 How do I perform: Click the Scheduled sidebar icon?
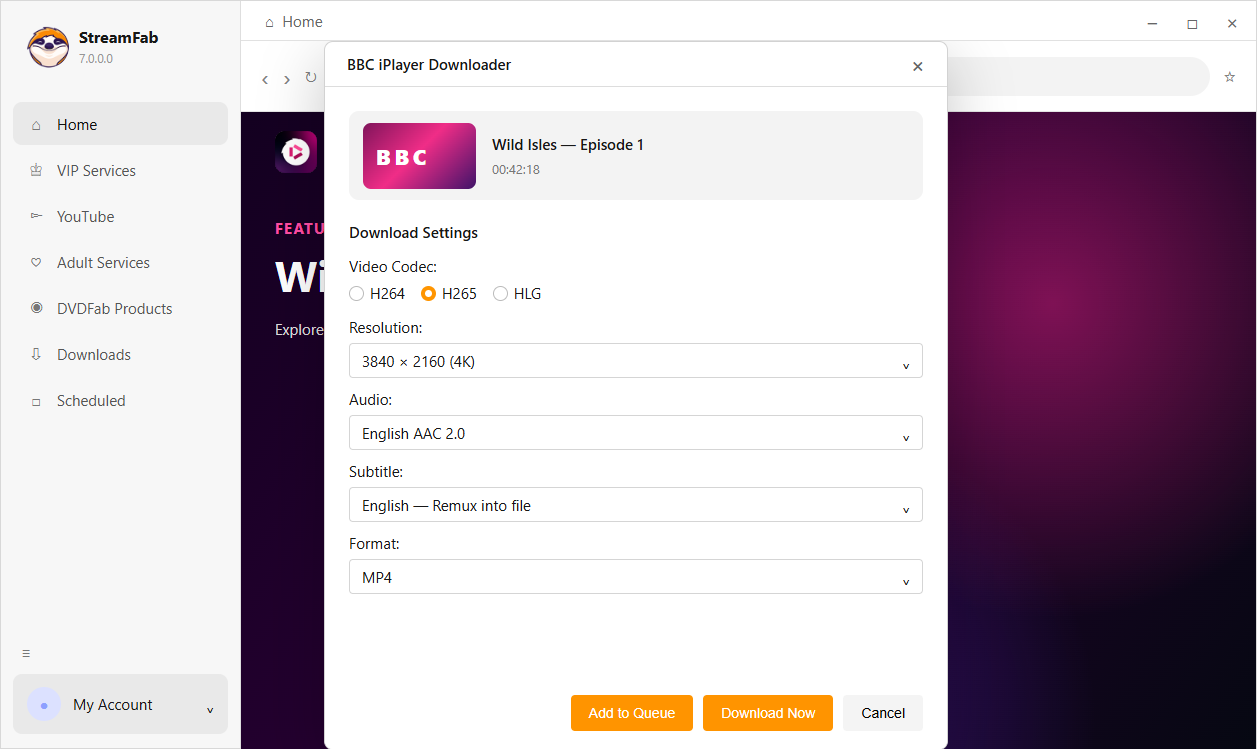(37, 401)
